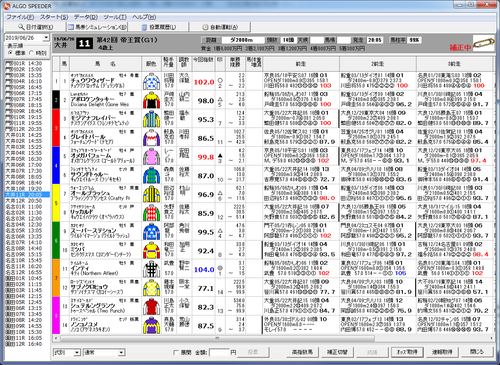The width and height of the screenshot is (500, 365).
Task: Click the 補正切替 button
Action: pyautogui.click(x=337, y=352)
